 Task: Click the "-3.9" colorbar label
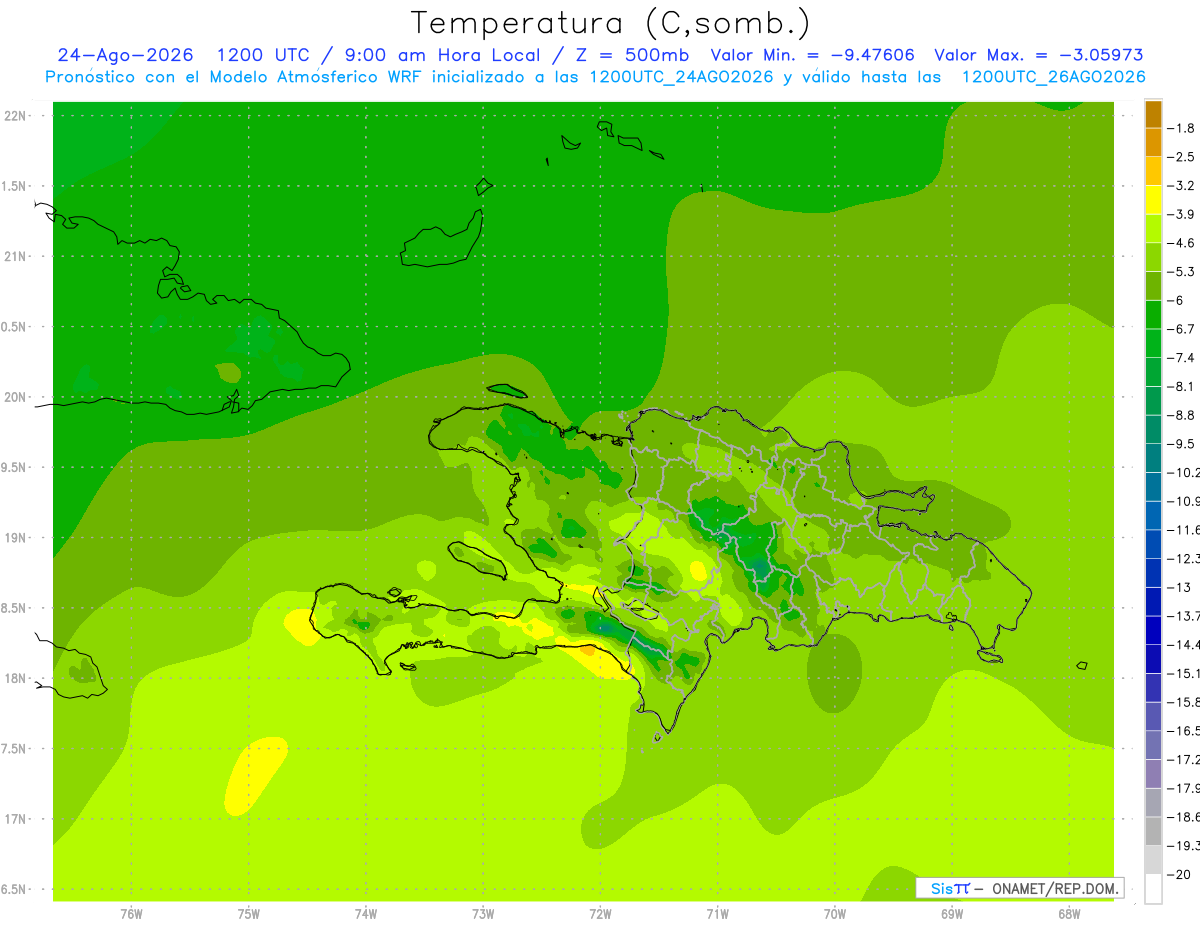coord(1181,214)
